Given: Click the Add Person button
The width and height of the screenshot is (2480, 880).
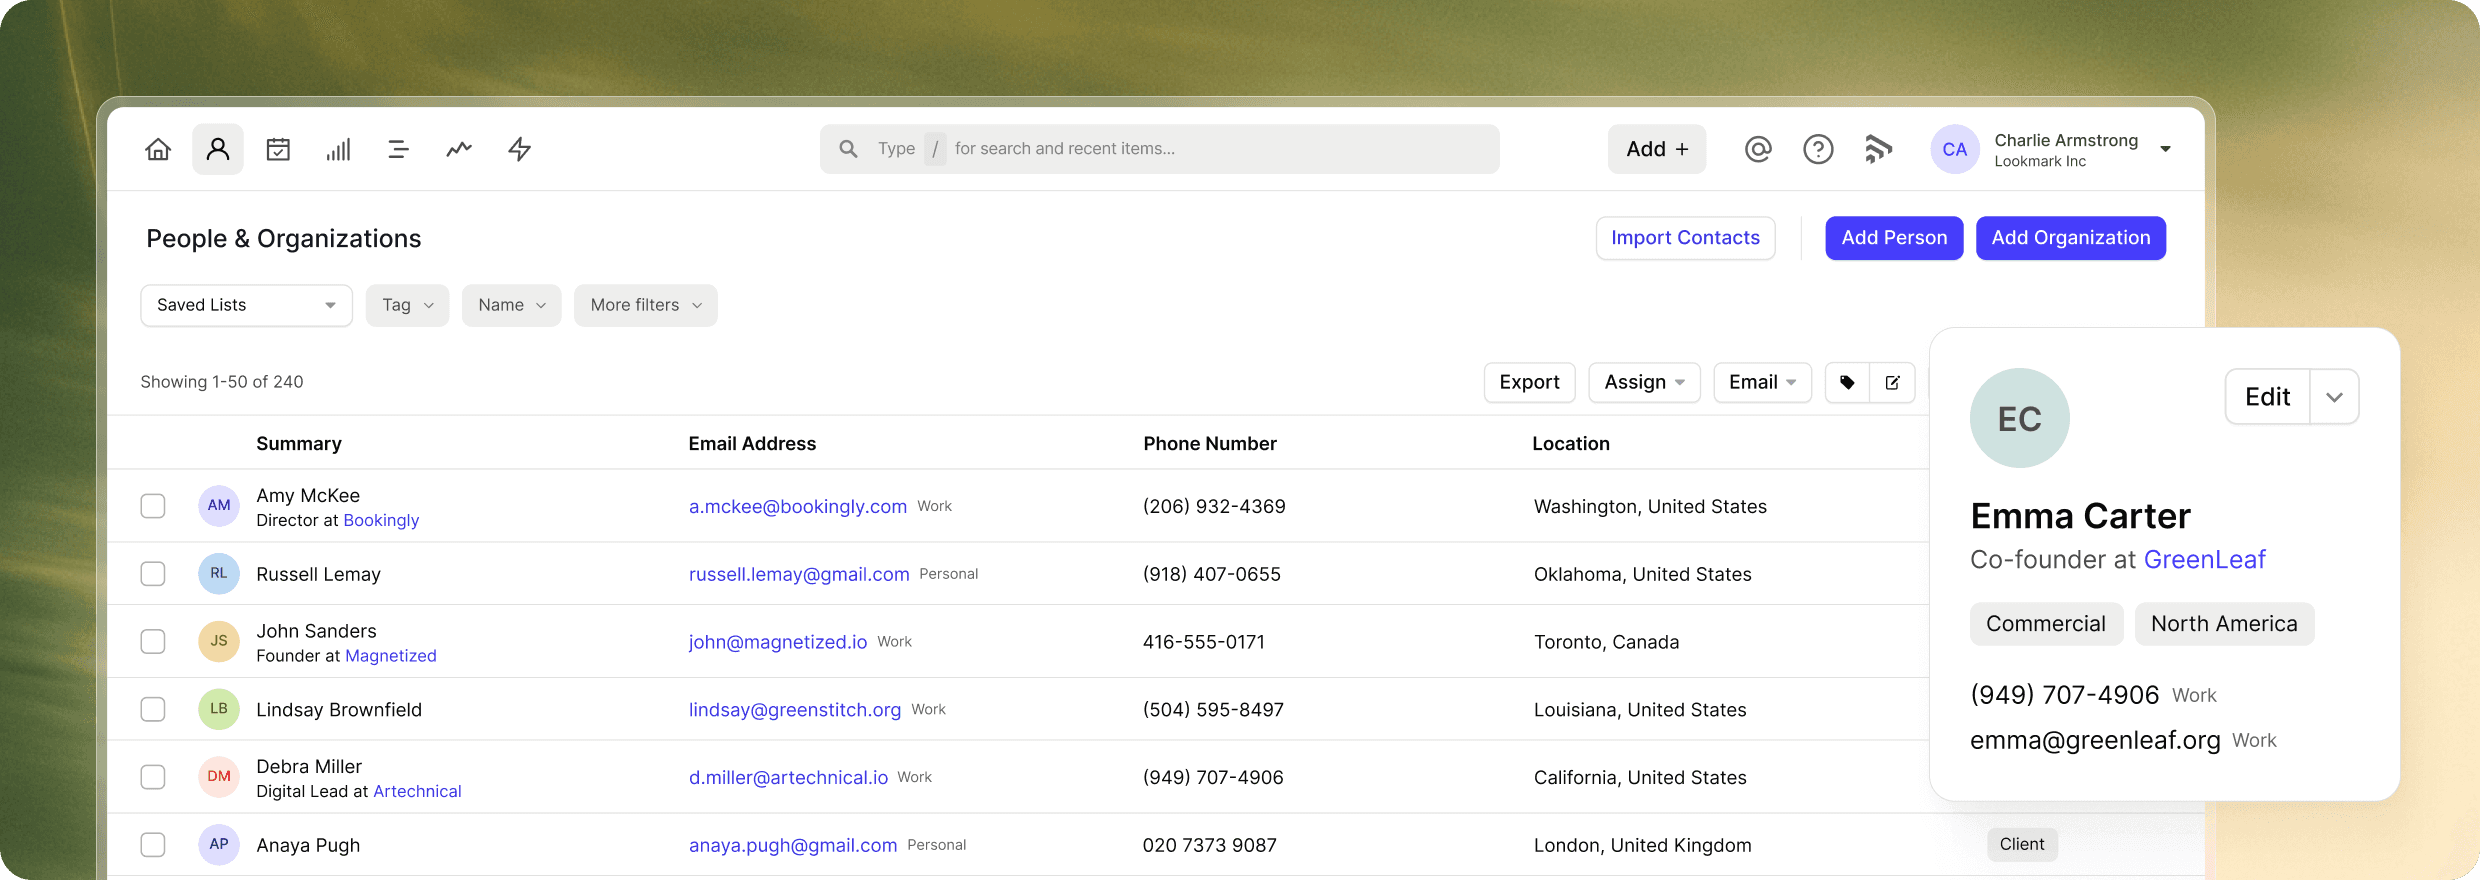Looking at the screenshot, I should 1893,238.
